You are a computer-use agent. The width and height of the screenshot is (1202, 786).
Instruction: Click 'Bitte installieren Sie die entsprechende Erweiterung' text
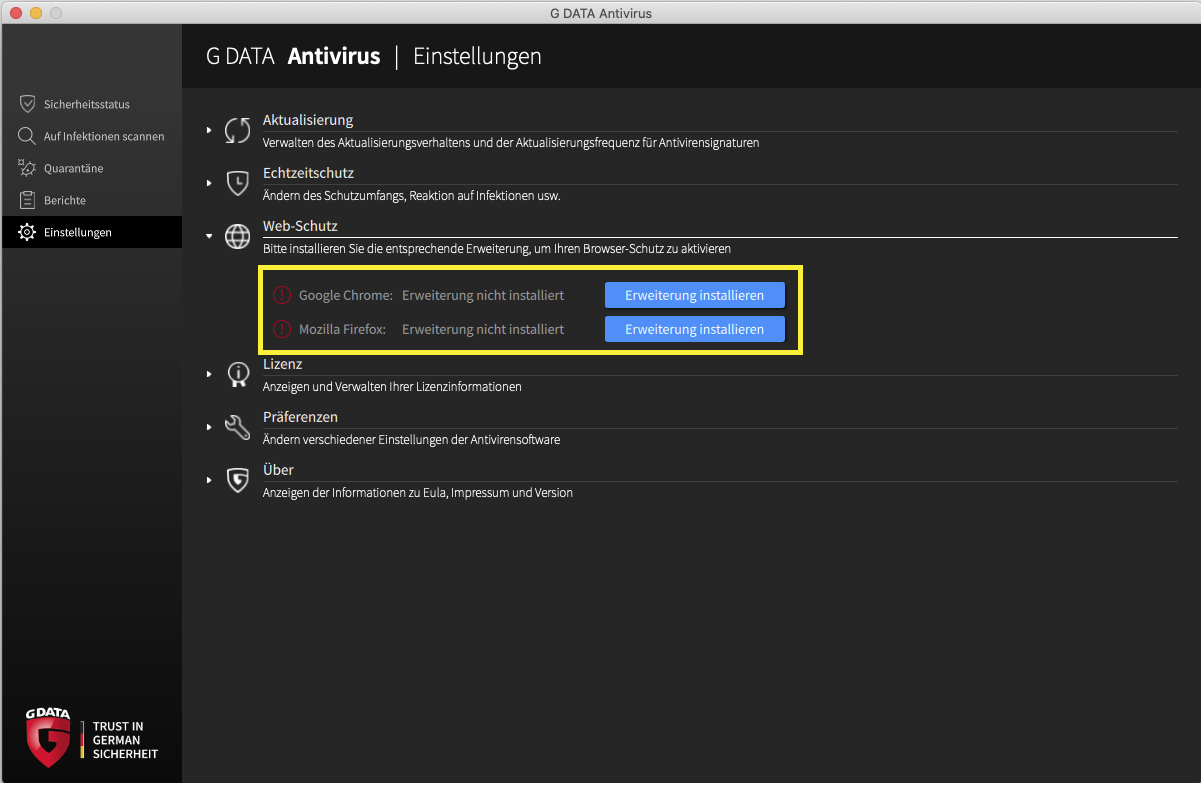pos(497,249)
